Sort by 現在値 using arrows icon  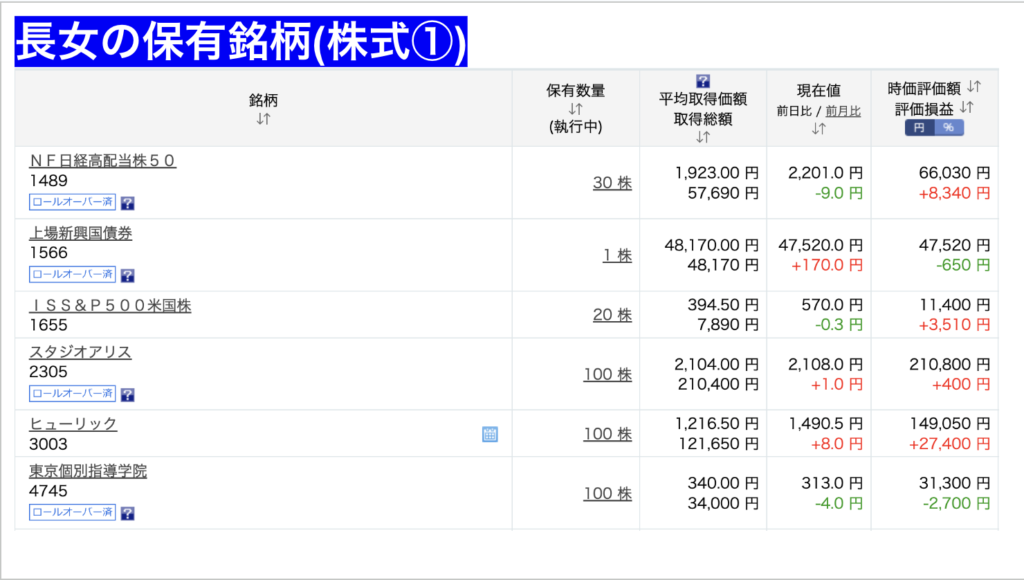point(818,129)
